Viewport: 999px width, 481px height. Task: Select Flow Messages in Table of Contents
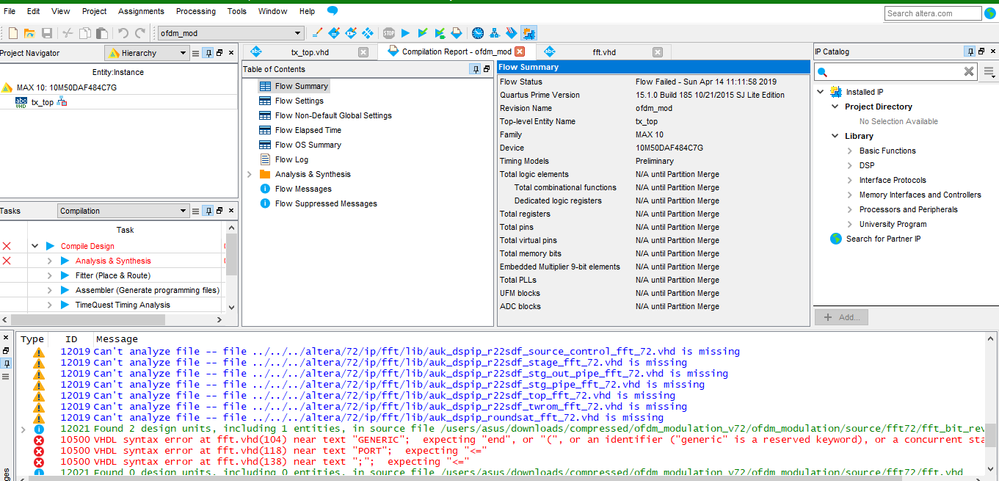coord(302,188)
